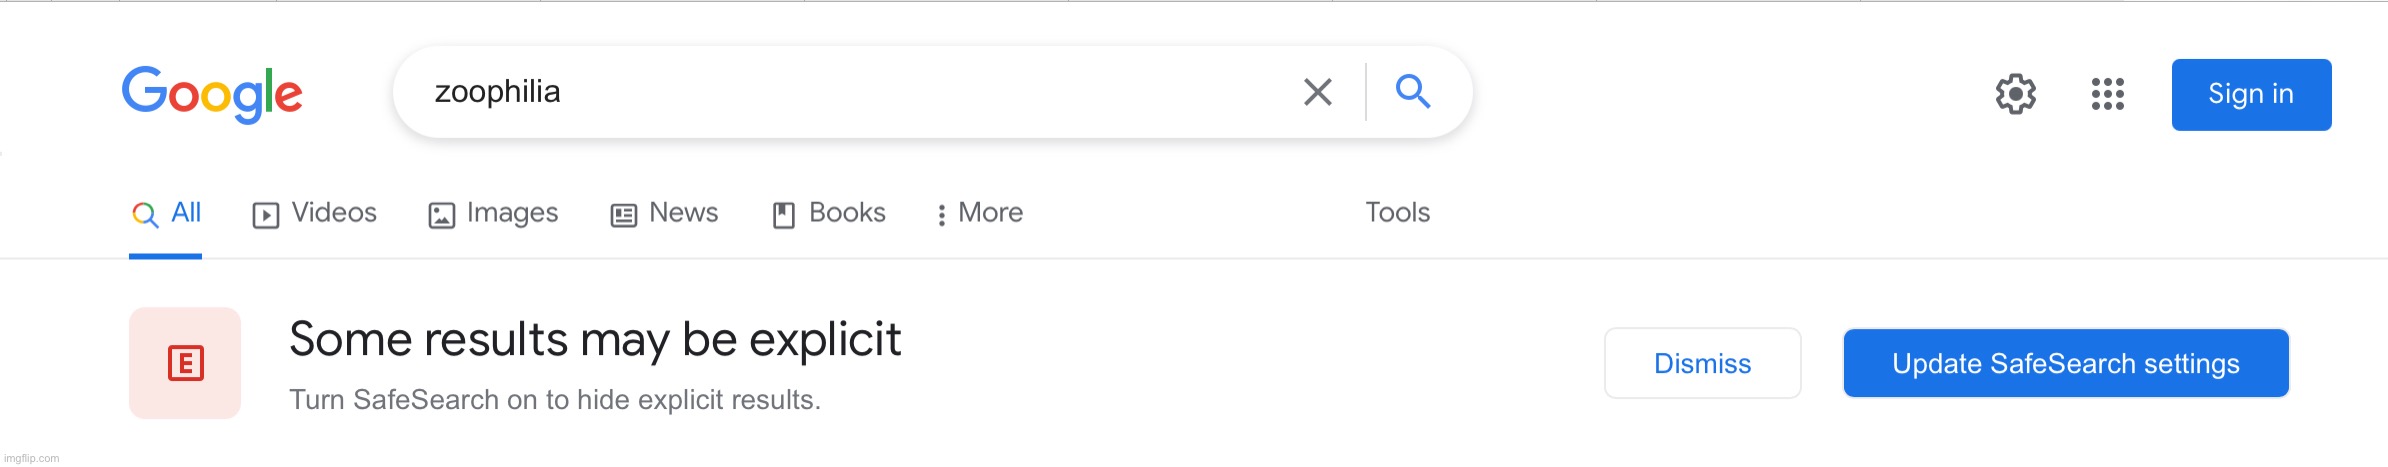Image resolution: width=2388 pixels, height=467 pixels.
Task: Switch to the Videos results tab
Action: click(315, 213)
